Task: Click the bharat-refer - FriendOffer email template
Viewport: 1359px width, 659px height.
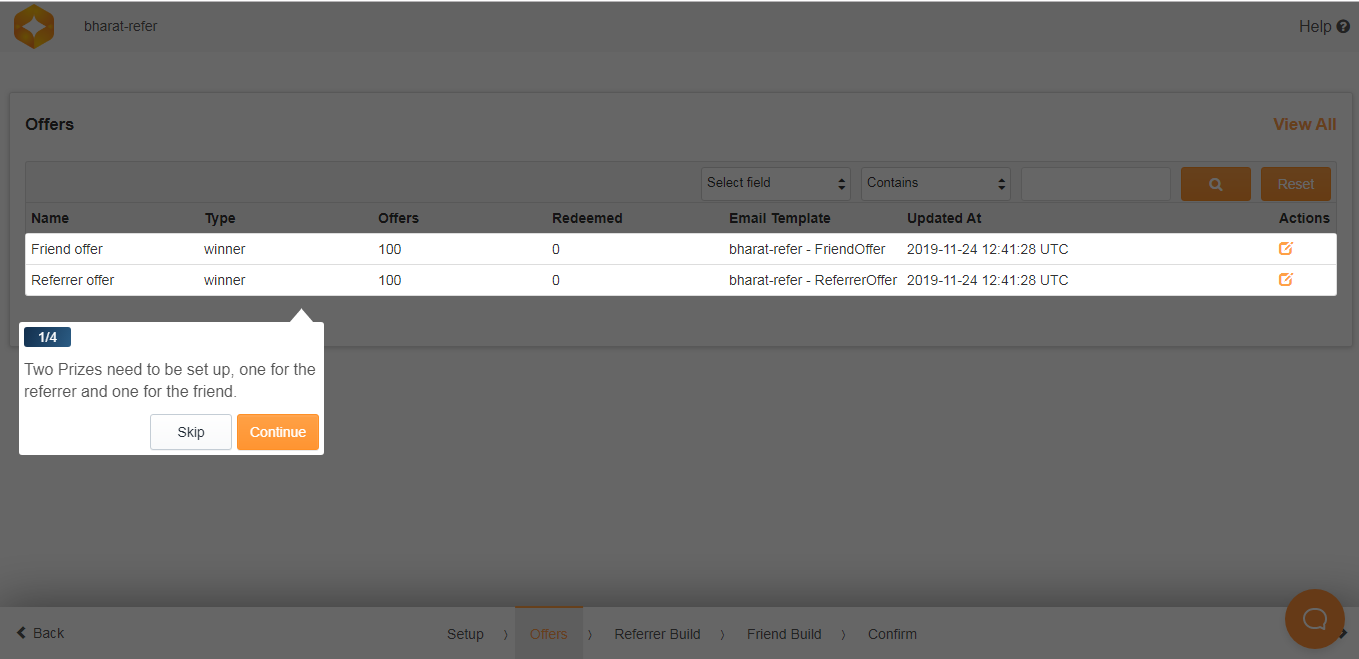Action: coord(807,249)
